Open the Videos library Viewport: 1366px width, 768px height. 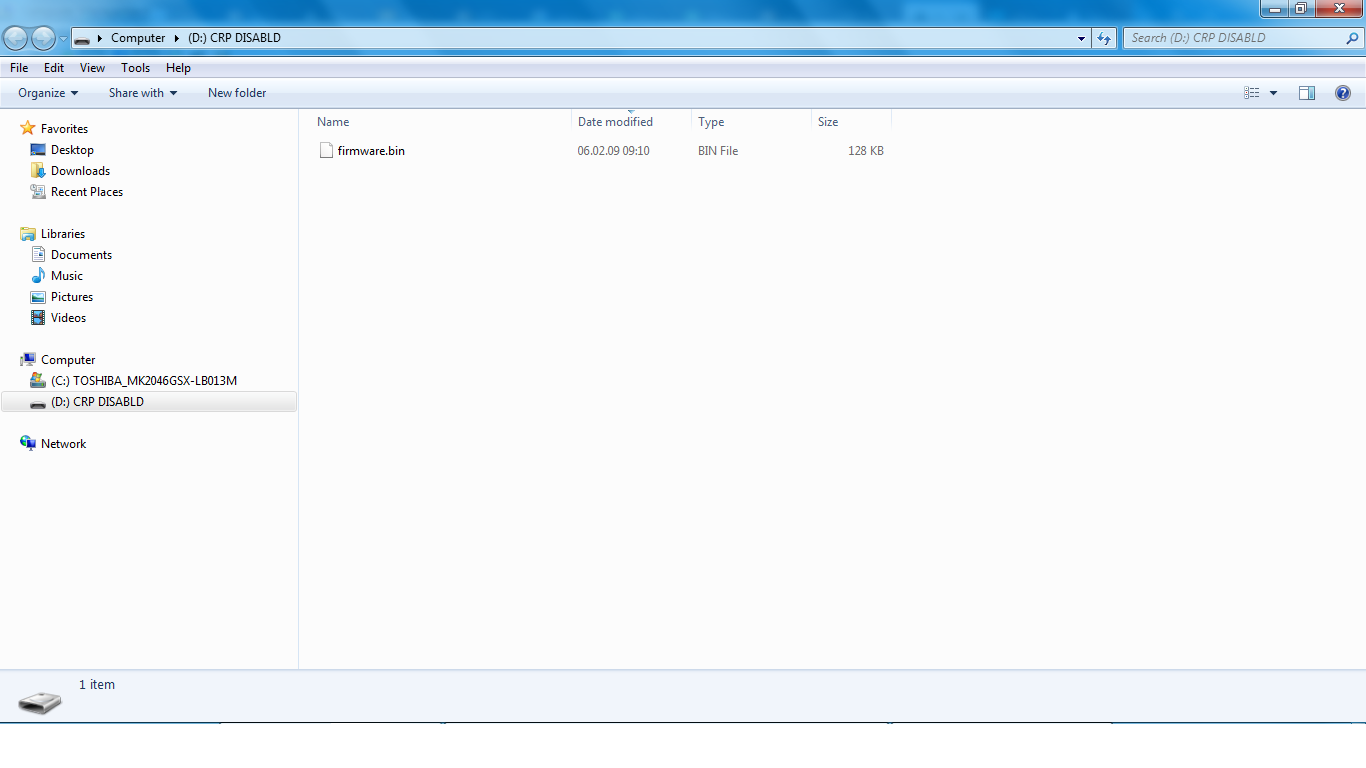coord(68,318)
